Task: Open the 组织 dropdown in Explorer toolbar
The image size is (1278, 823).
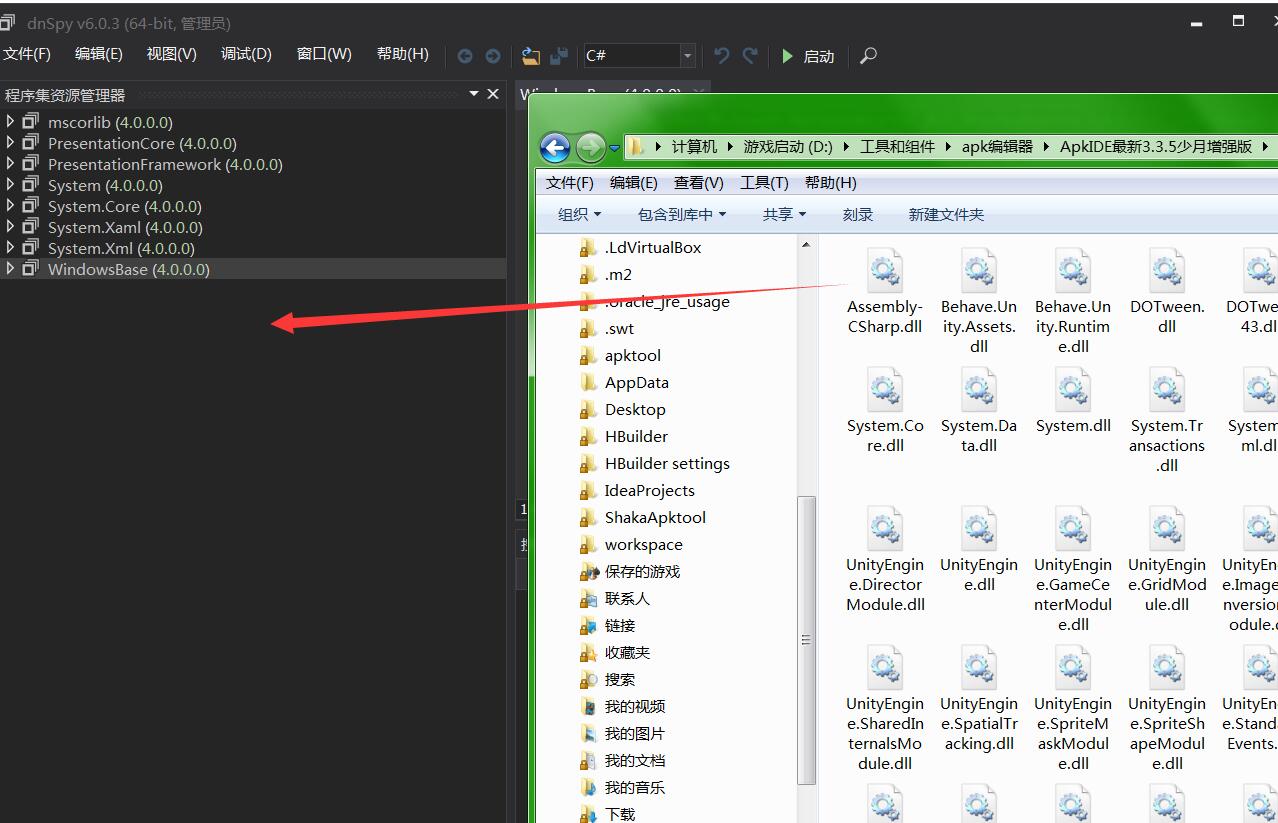Action: point(579,215)
